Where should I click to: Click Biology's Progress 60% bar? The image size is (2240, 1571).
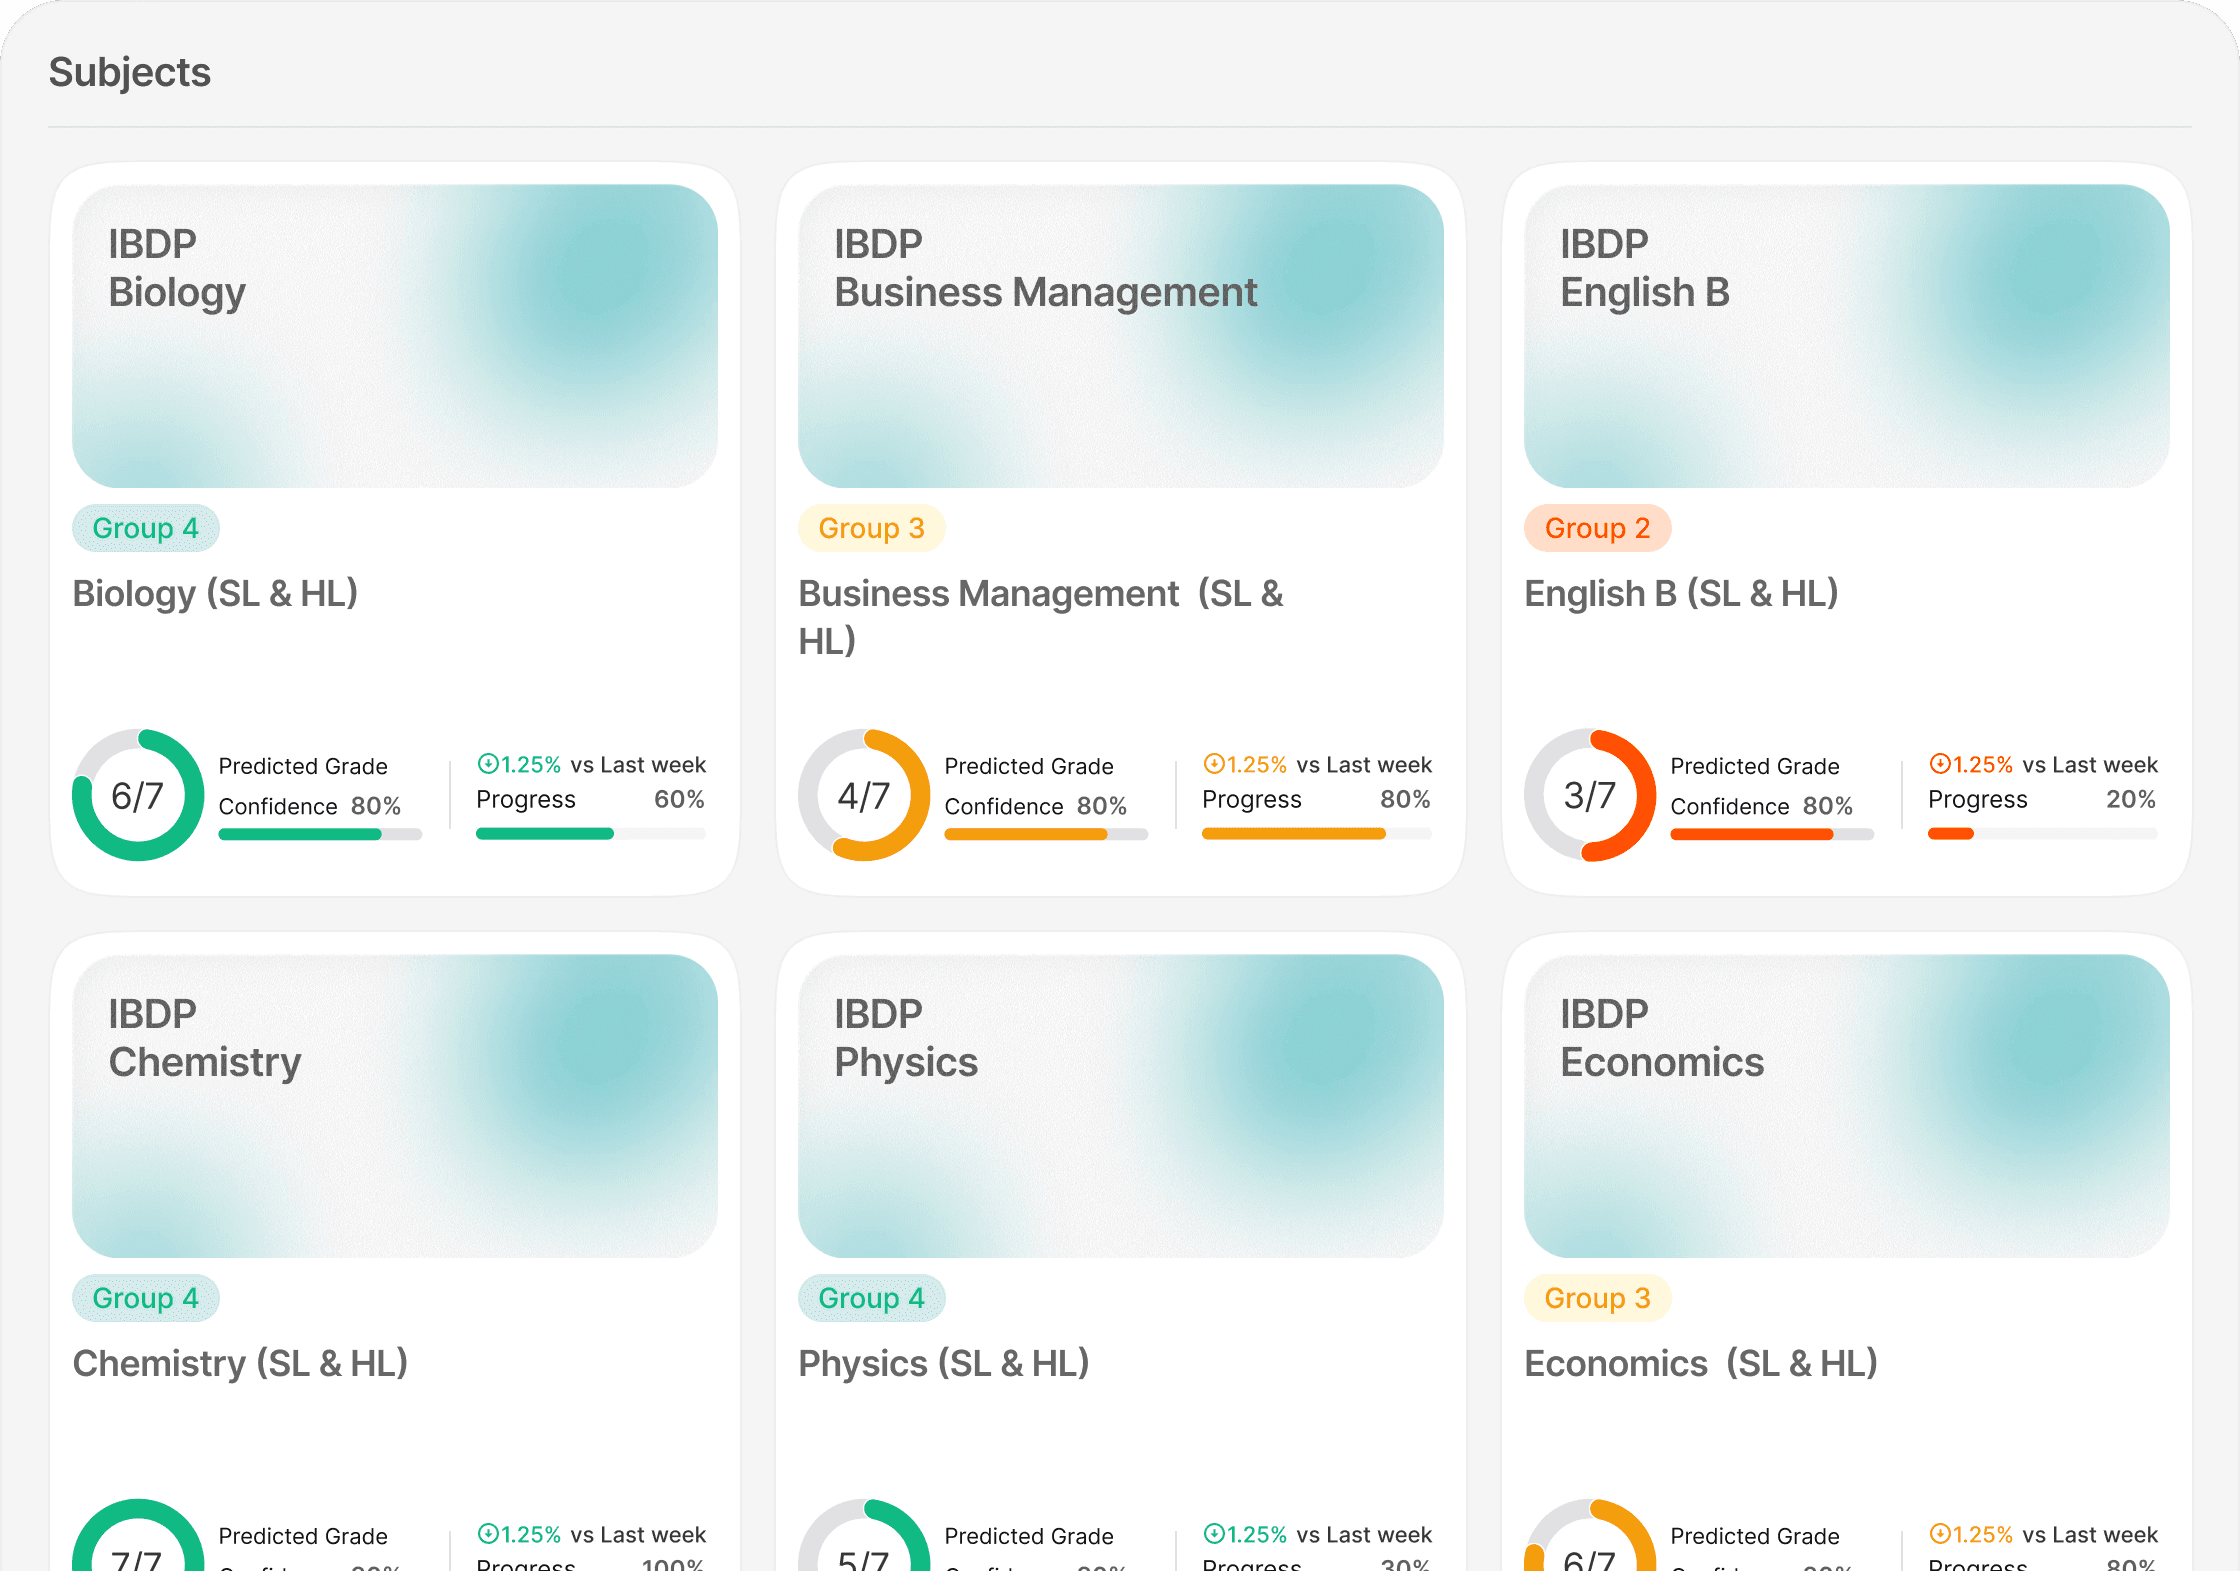pyautogui.click(x=591, y=834)
